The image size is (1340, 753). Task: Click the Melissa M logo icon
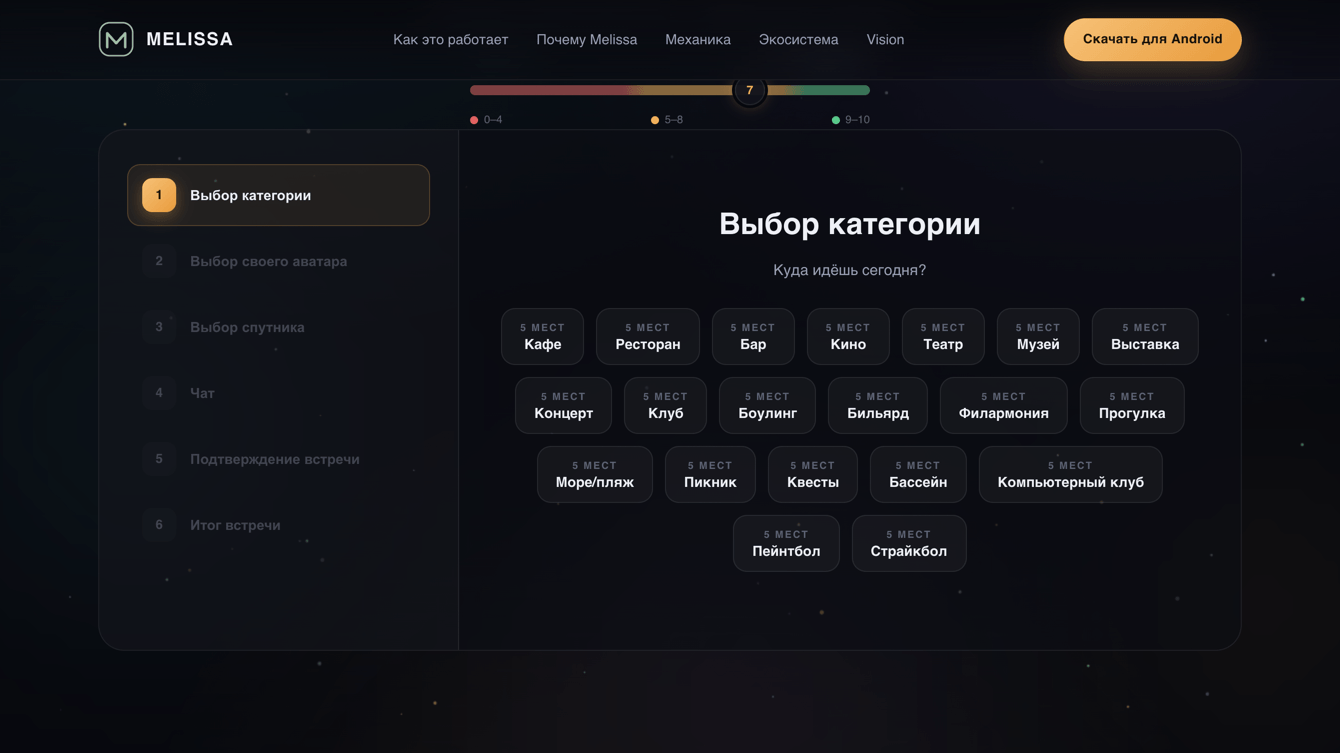pyautogui.click(x=116, y=39)
